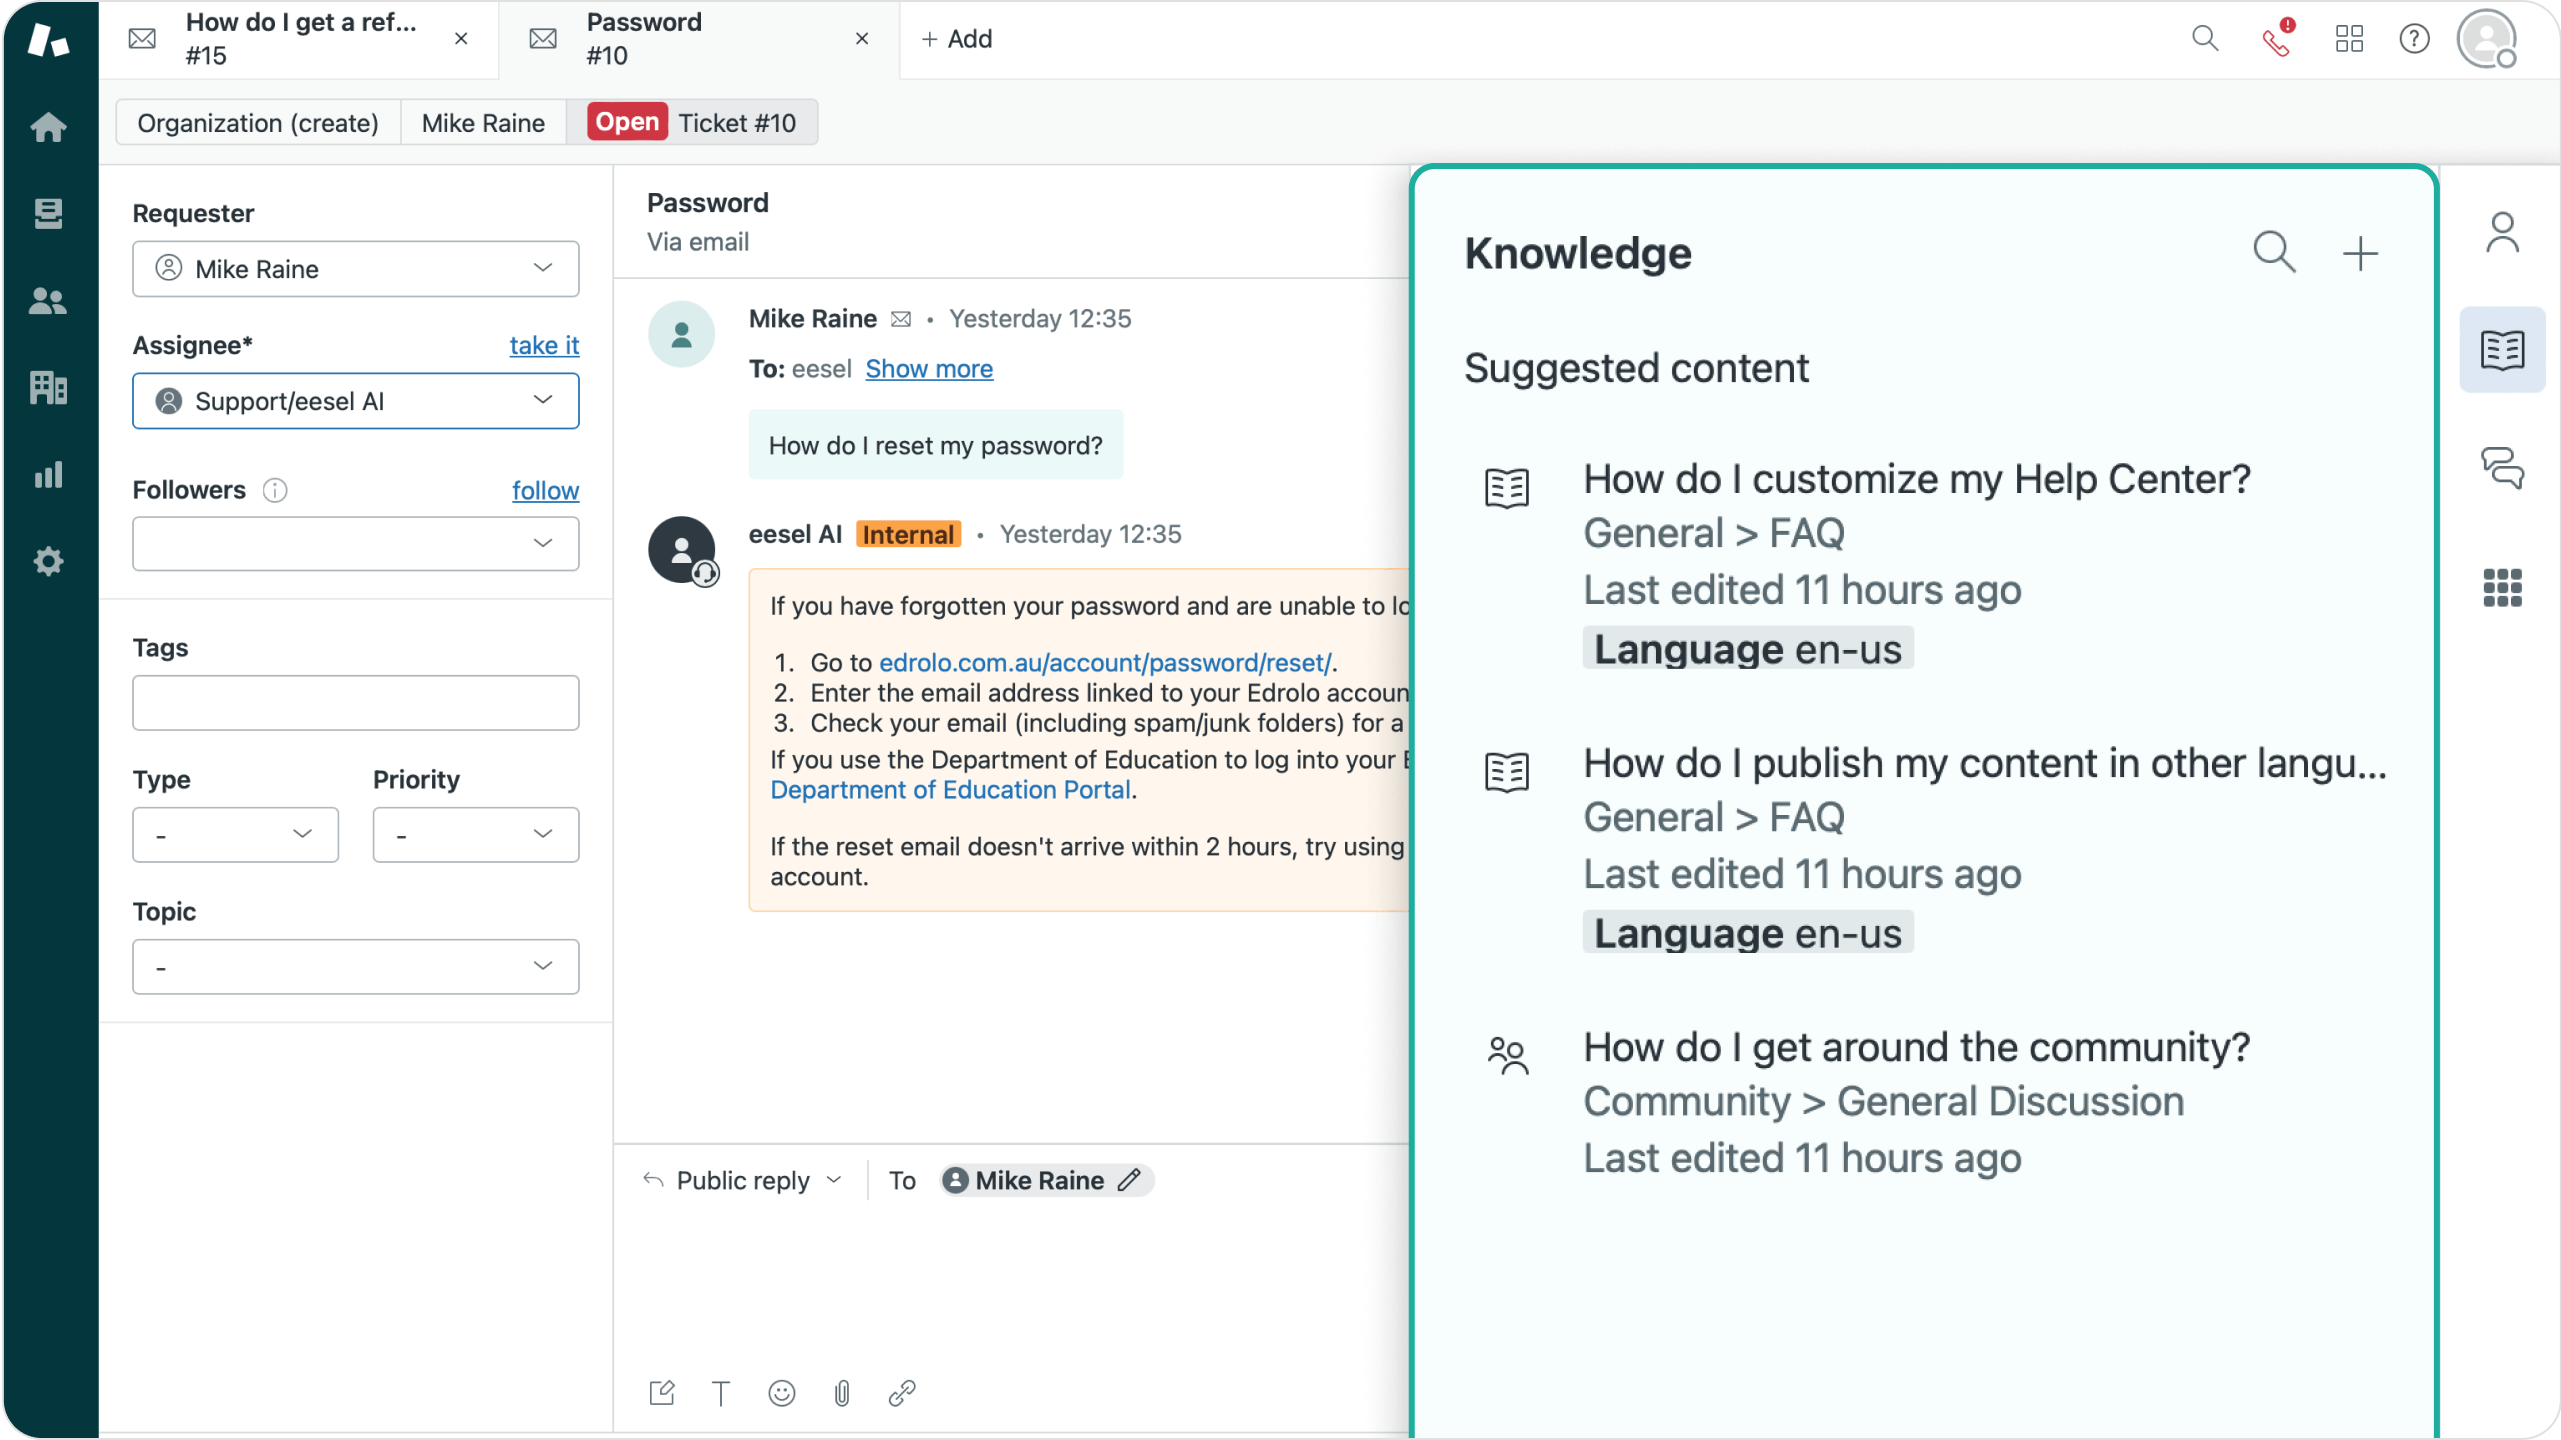Select the conversations/chat panel icon
This screenshot has height=1440, width=2561.
click(x=2503, y=468)
